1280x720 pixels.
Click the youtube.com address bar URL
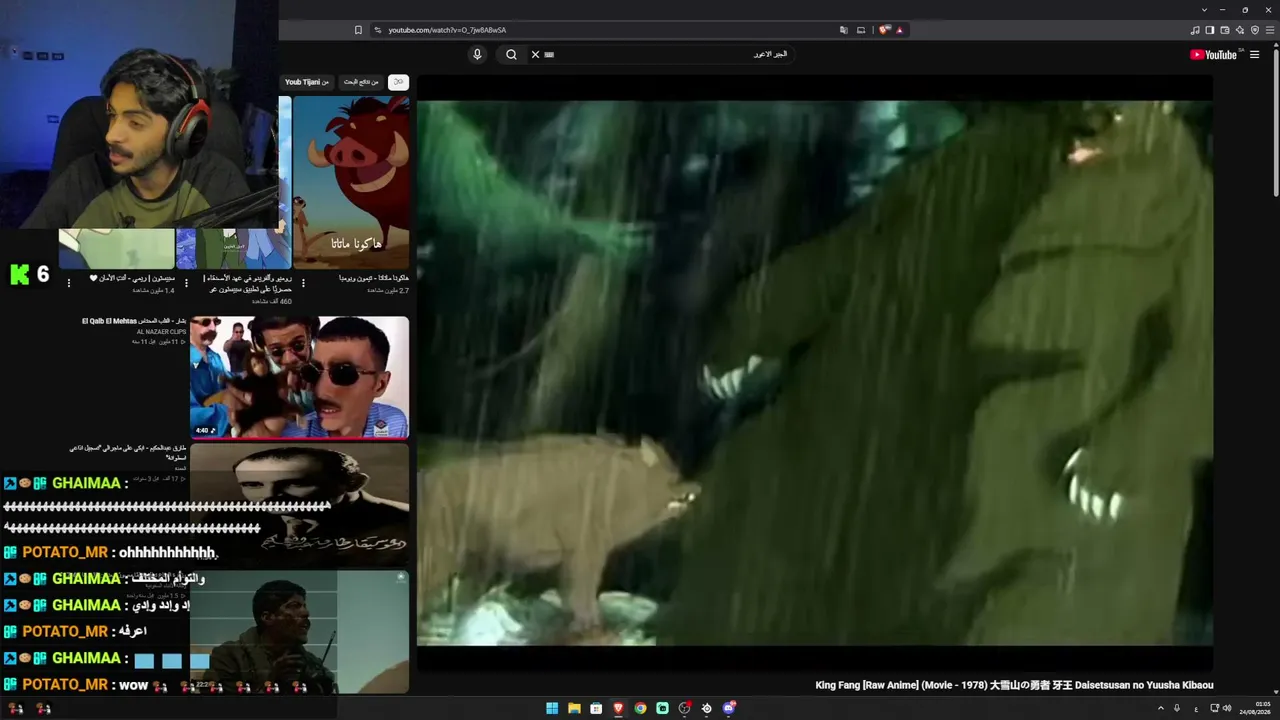point(447,30)
